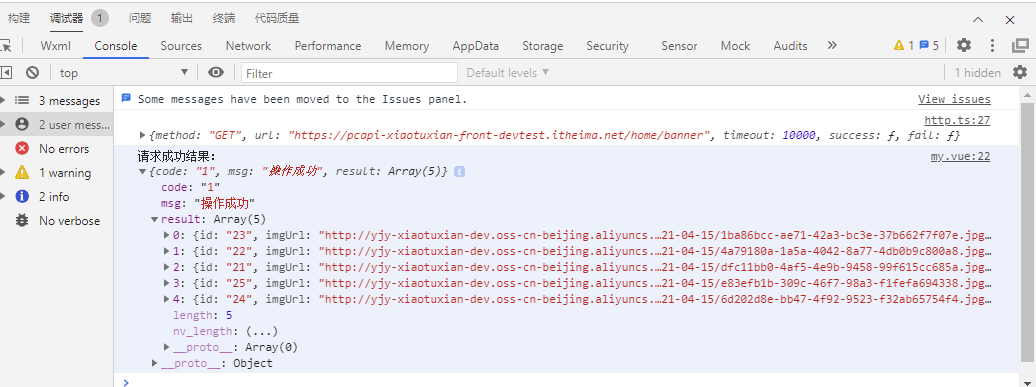Click the View issues link

click(954, 99)
